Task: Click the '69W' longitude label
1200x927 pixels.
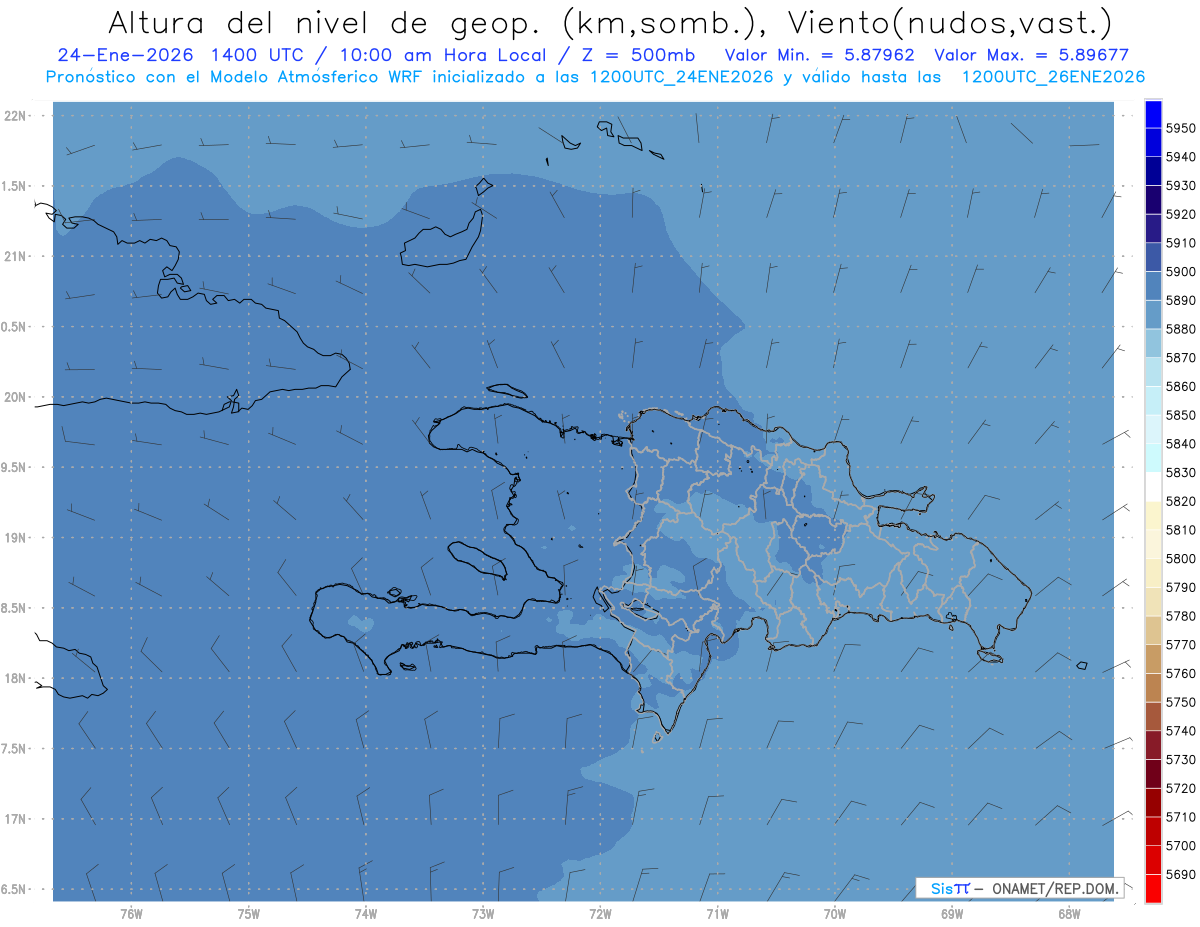Action: point(952,913)
